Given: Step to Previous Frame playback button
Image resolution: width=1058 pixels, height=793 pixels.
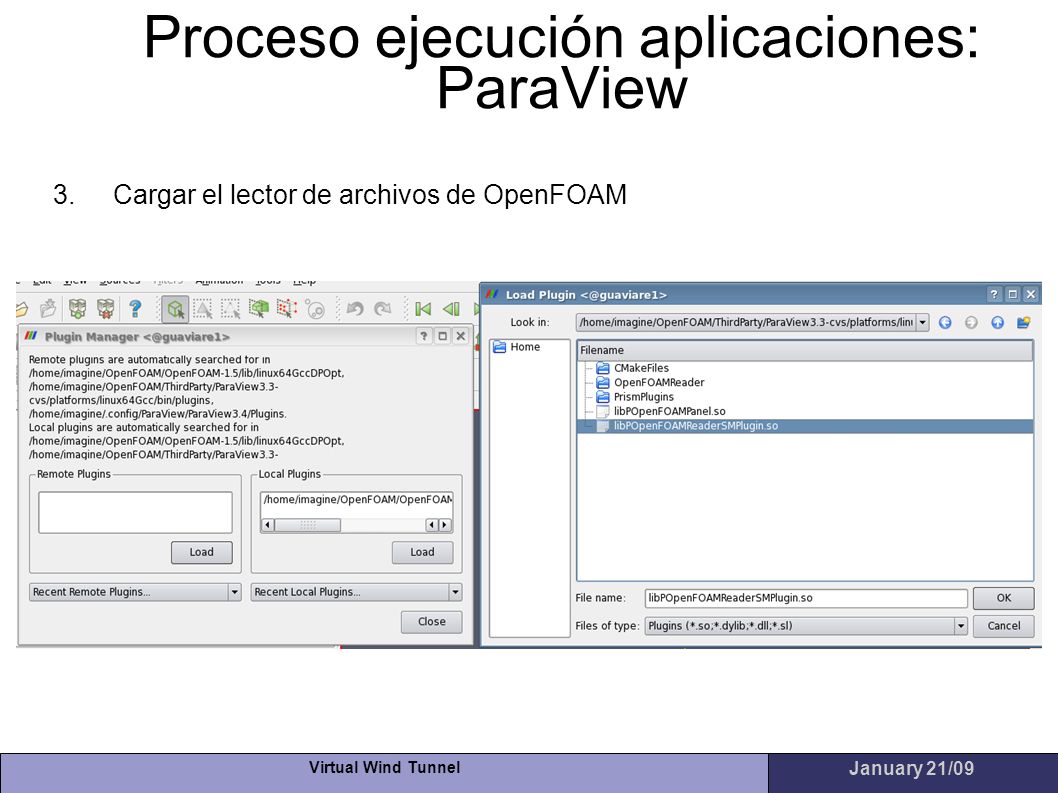Looking at the screenshot, I should pyautogui.click(x=451, y=309).
